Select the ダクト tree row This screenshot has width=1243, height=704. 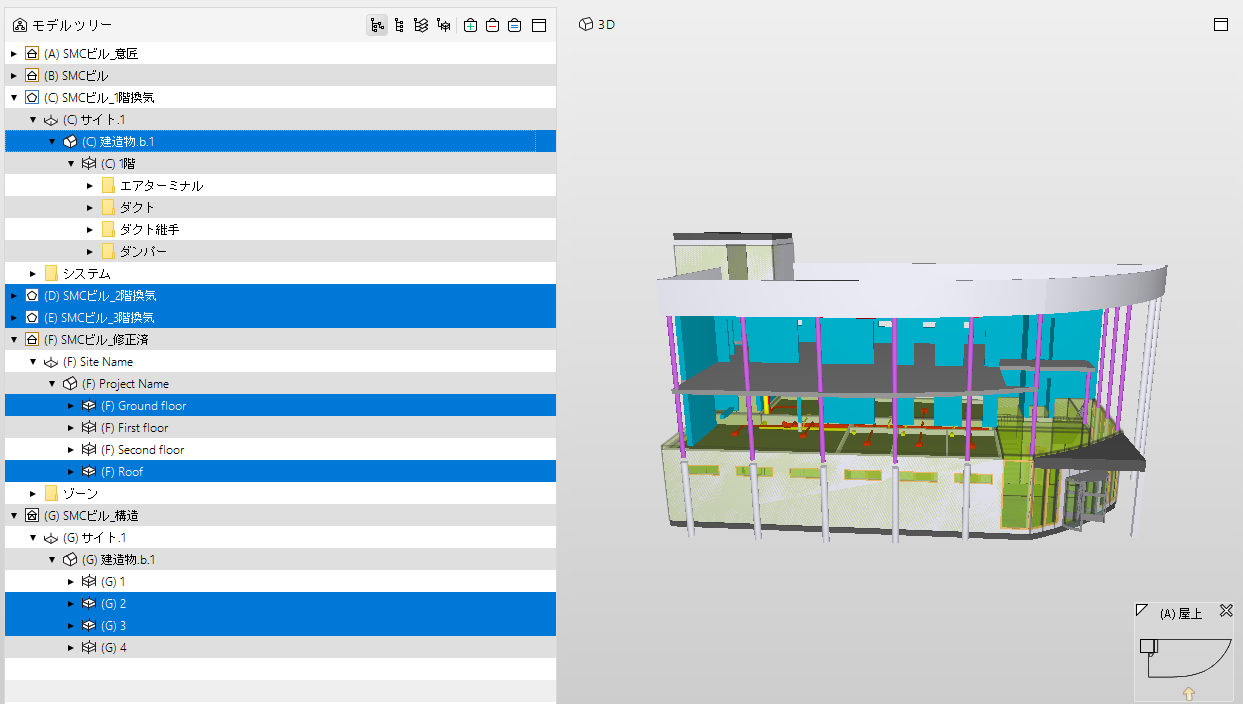pos(280,207)
